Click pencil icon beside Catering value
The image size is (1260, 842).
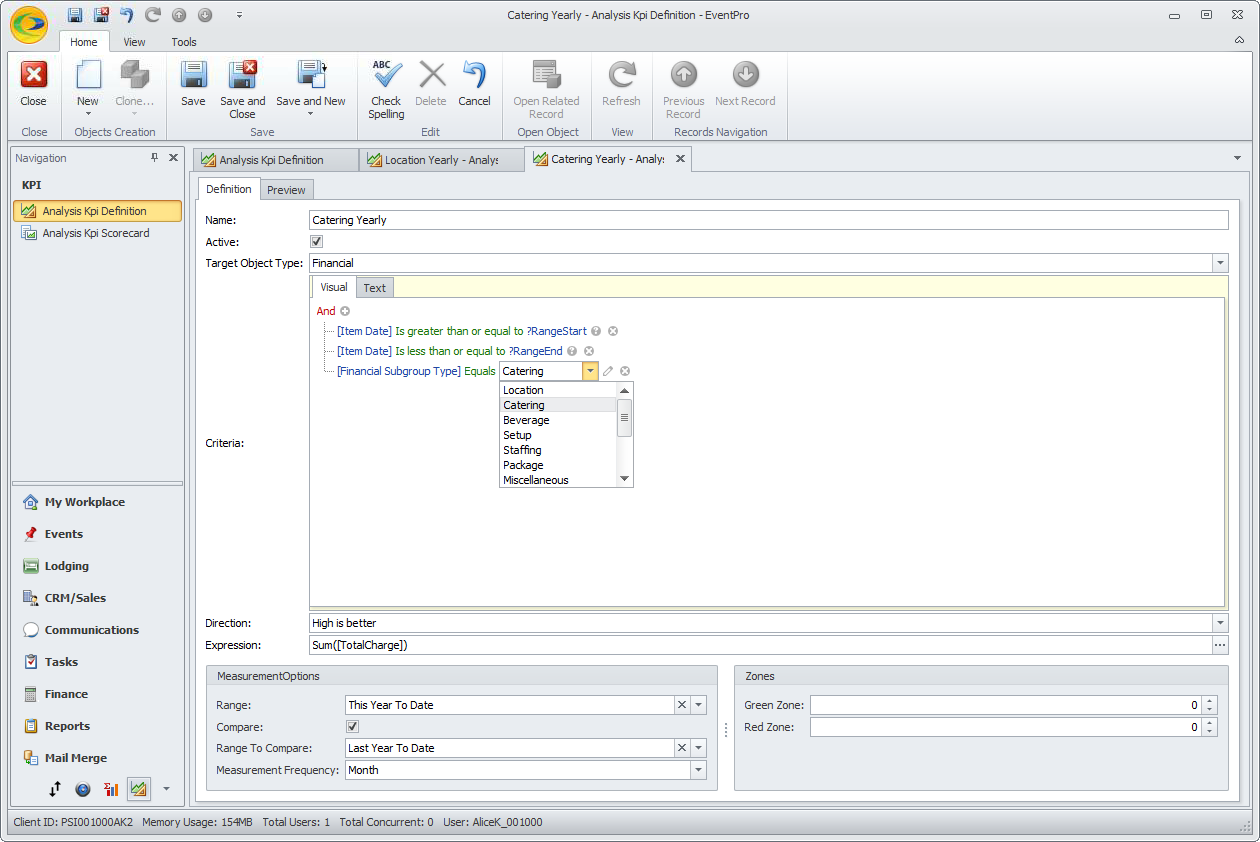tap(608, 371)
